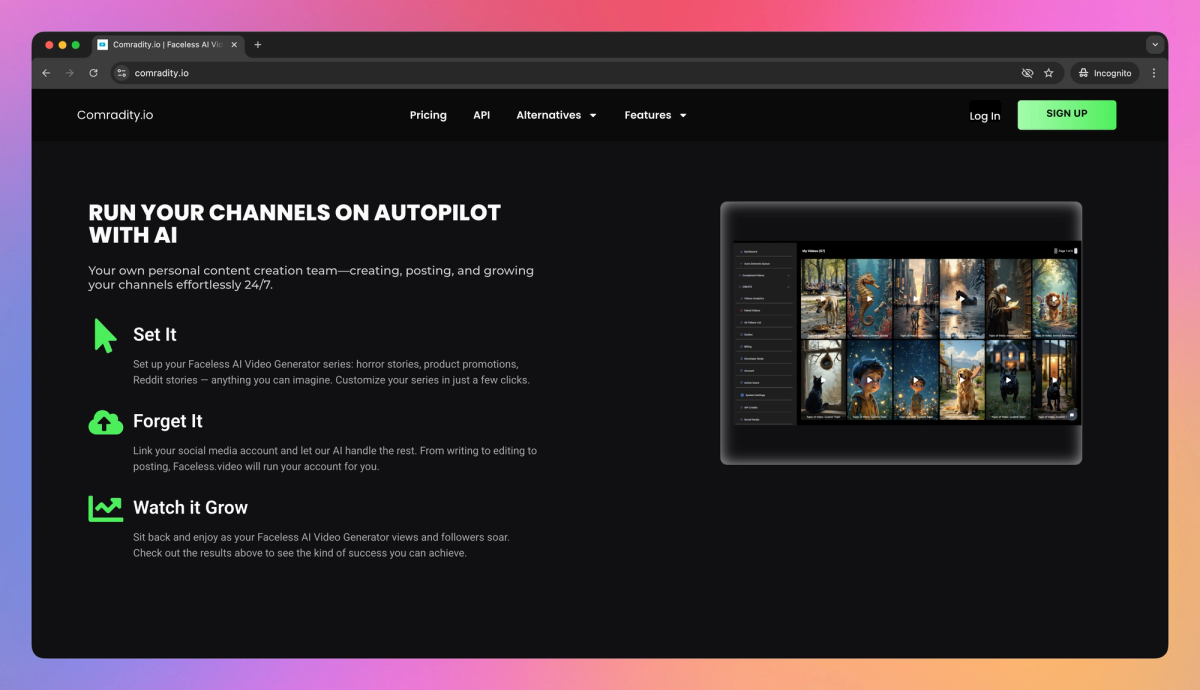Screen dimensions: 1200x690
Task: Expand the Alternatives dropdown menu
Action: point(557,115)
